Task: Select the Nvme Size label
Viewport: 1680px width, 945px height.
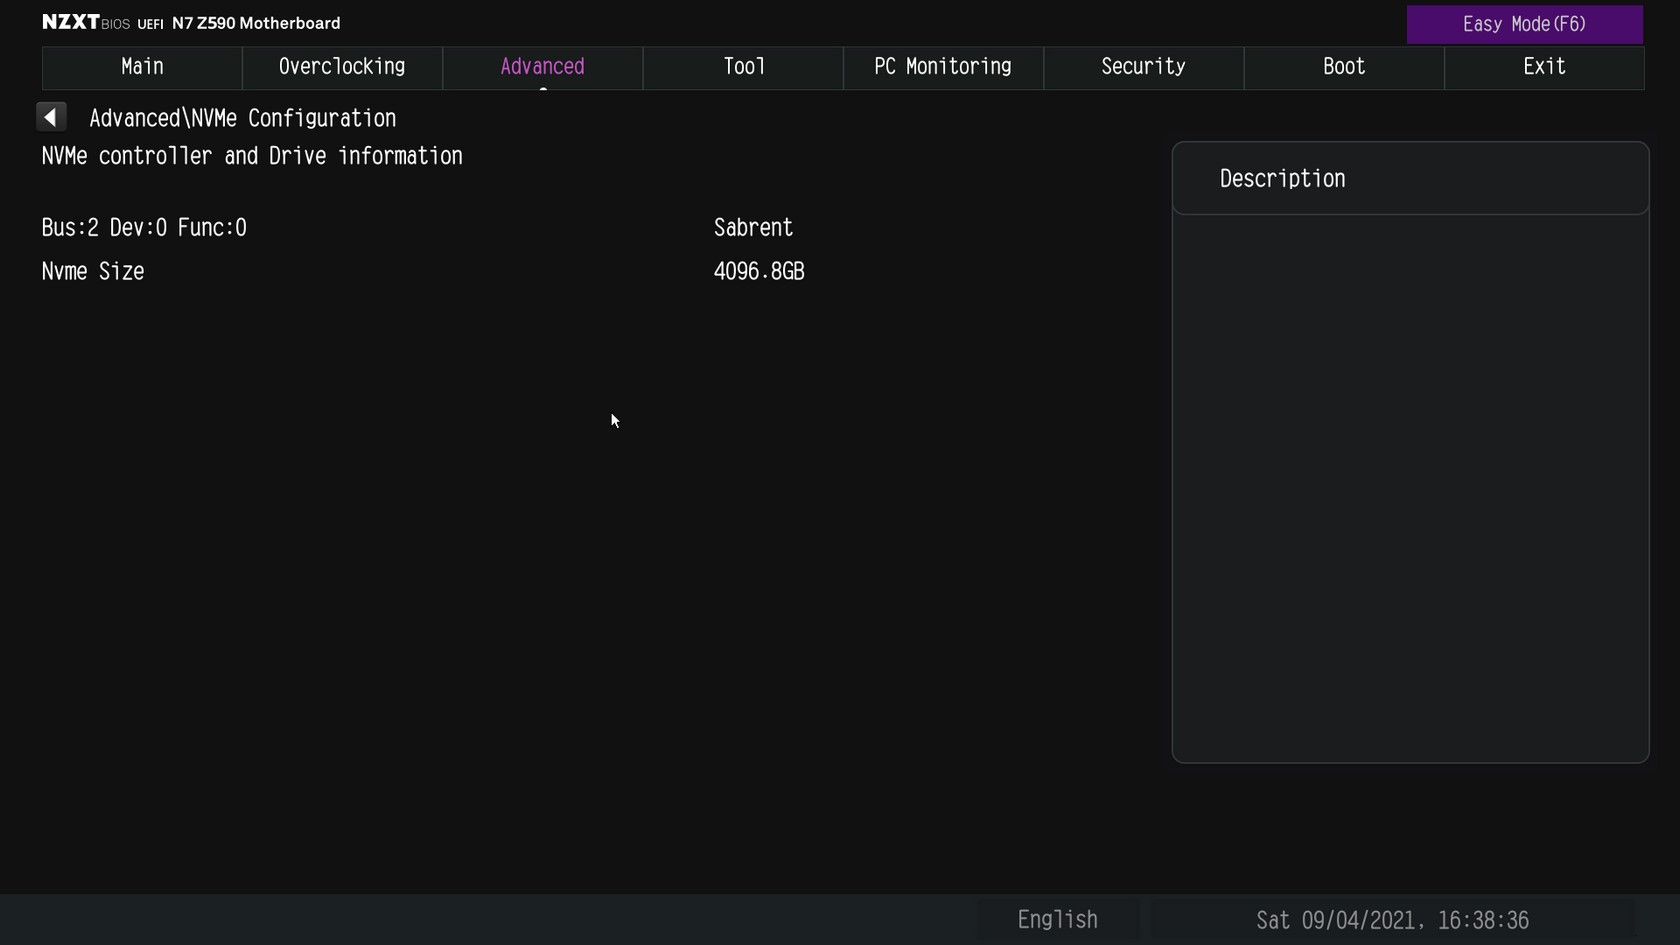Action: [x=93, y=272]
